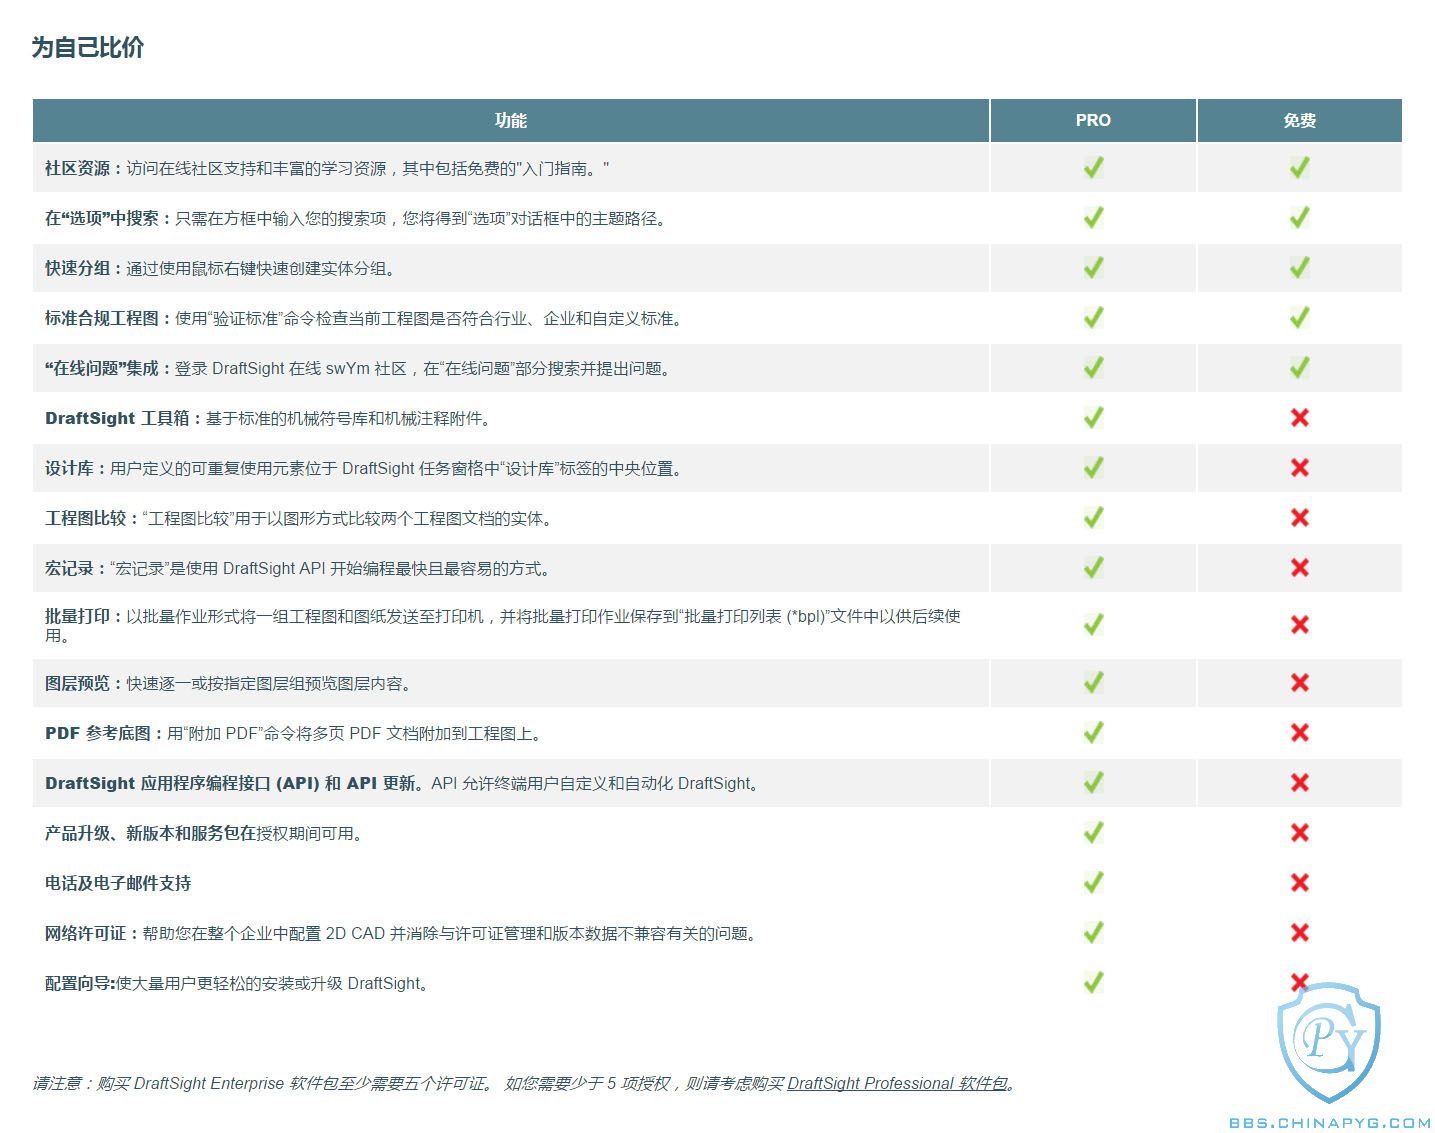Click the 图层预览 feature description
The height and width of the screenshot is (1133, 1435).
tap(231, 683)
